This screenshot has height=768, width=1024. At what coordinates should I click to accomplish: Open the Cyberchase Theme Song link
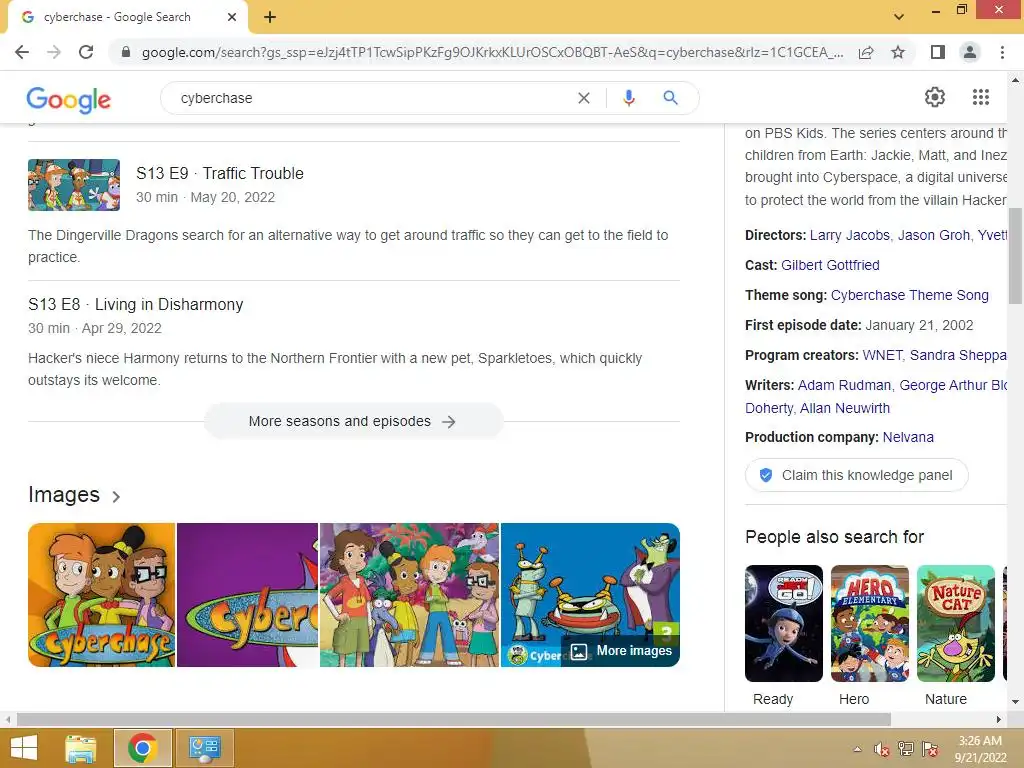click(910, 295)
